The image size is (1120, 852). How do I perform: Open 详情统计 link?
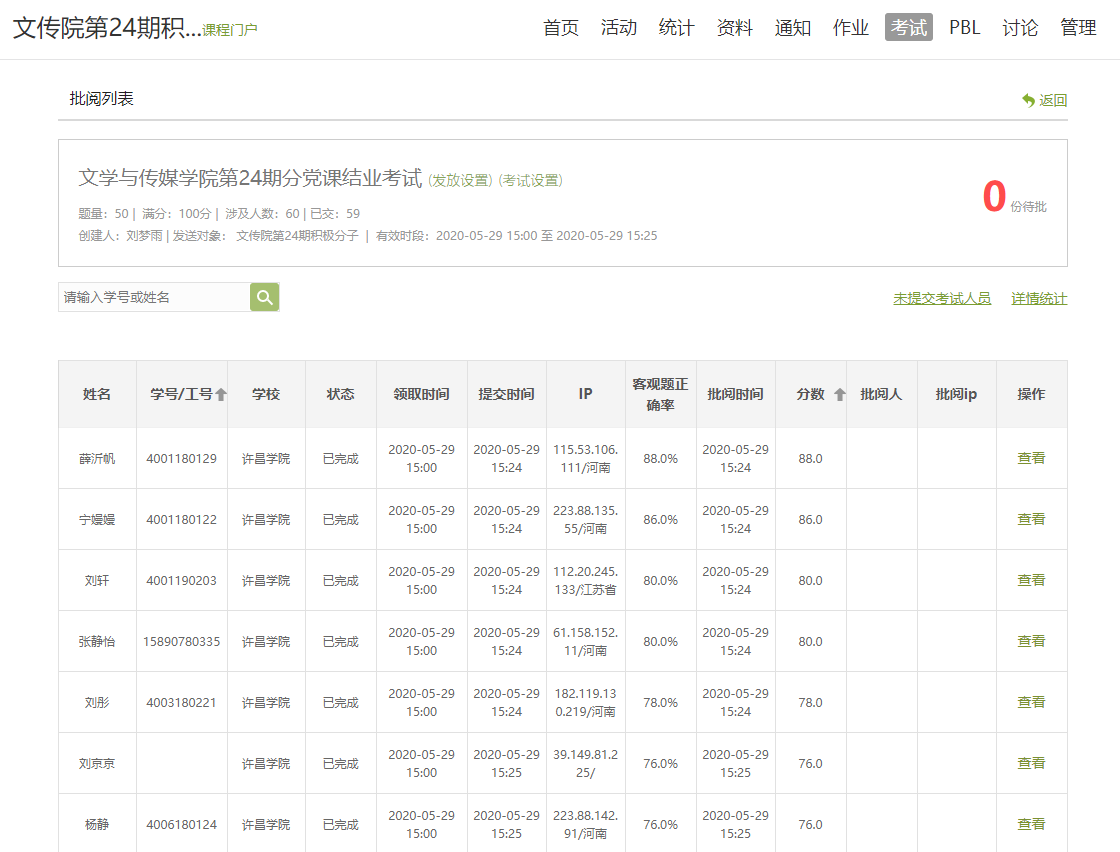coord(1039,299)
